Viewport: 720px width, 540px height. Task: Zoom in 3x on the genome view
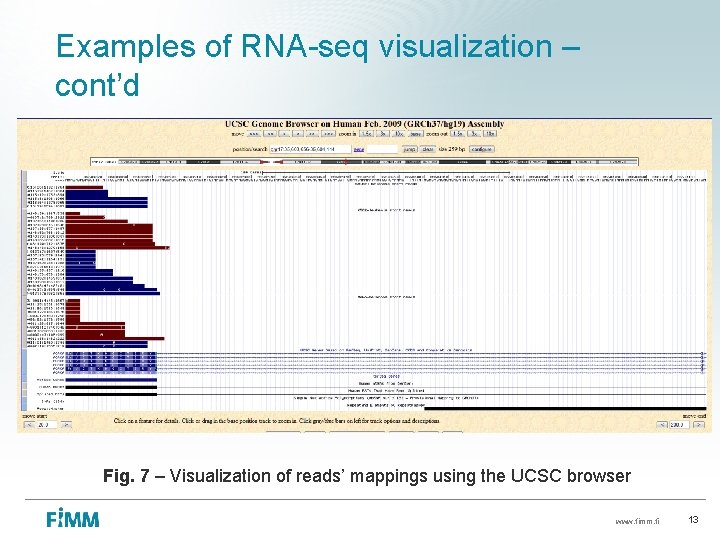click(383, 134)
